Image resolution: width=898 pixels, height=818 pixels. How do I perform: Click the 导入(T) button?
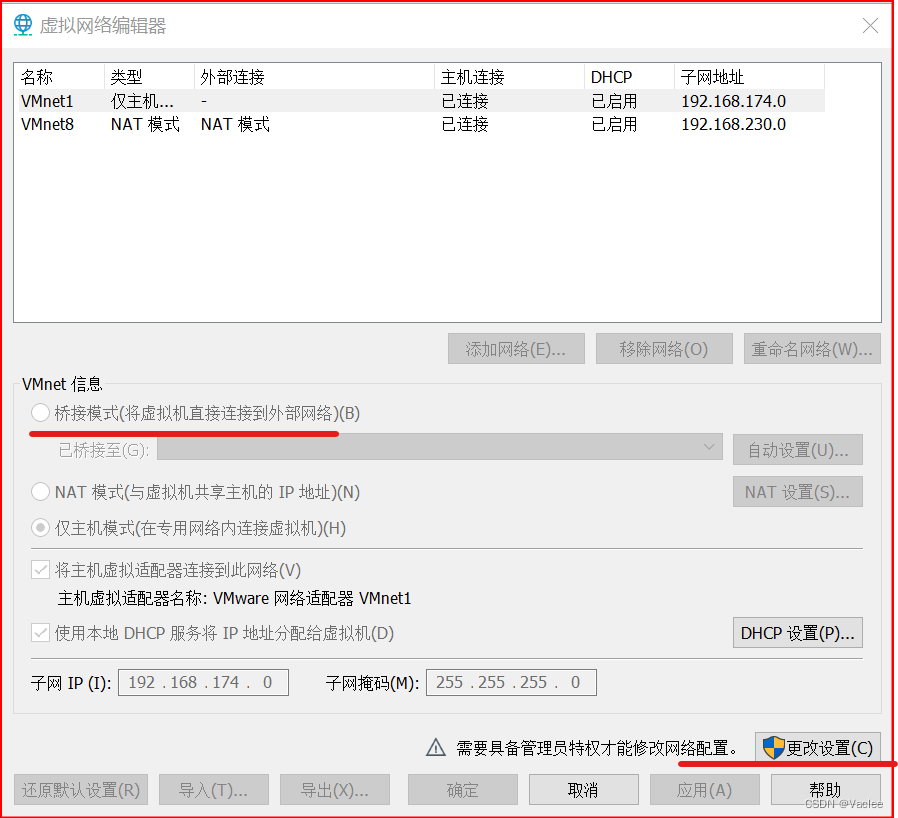(214, 790)
